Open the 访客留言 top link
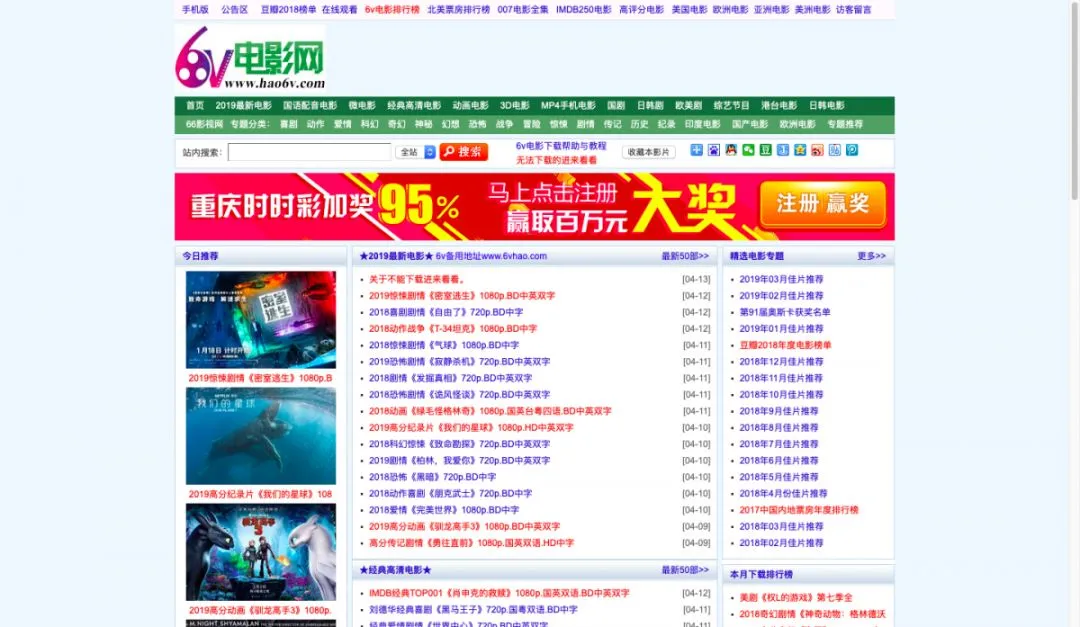Screen dimensions: 1080x627 pos(853,10)
